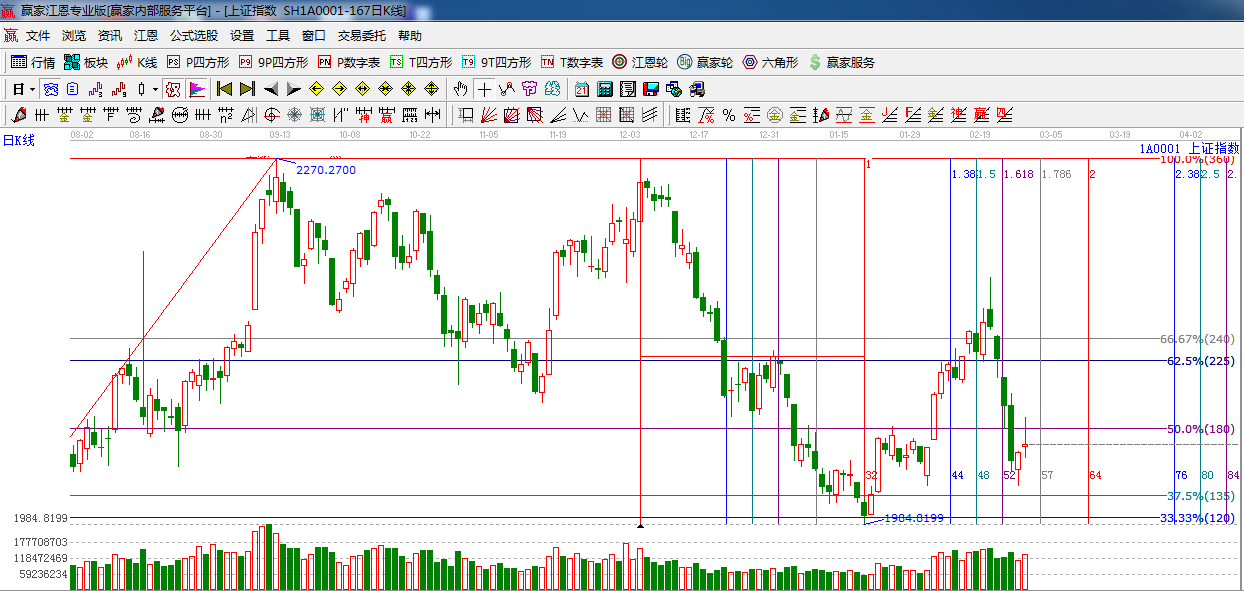Click the 2270.2700 peak price label
Viewport: 1244px width, 591px height.
325,170
